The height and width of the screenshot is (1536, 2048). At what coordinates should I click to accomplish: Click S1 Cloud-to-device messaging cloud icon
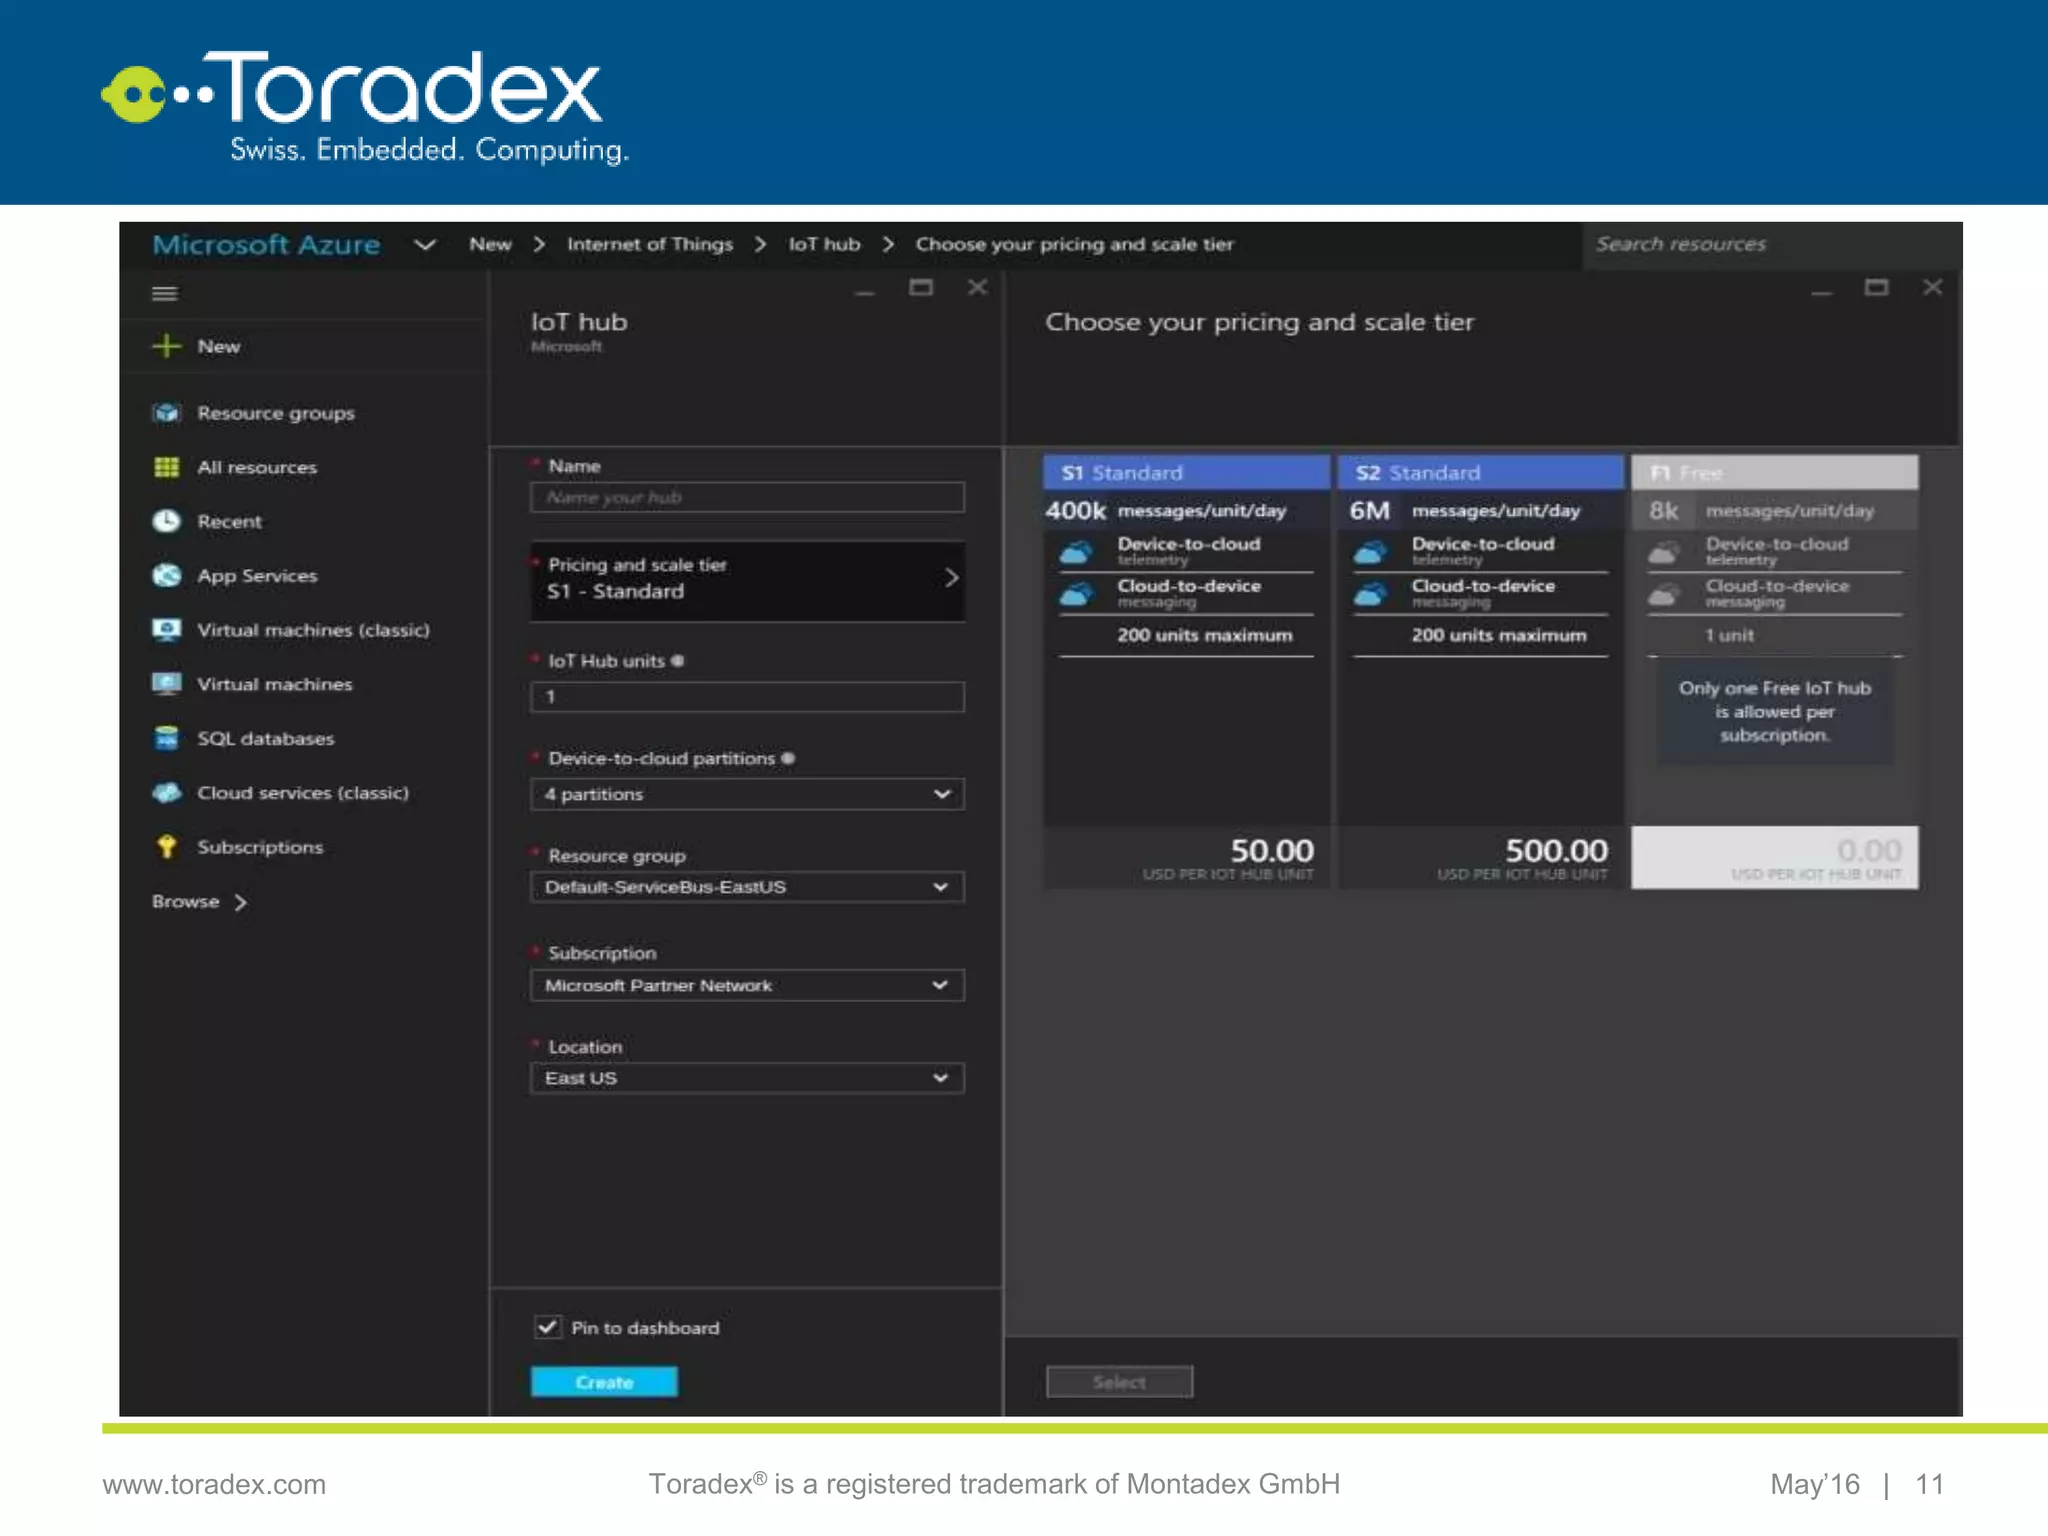tap(1076, 594)
